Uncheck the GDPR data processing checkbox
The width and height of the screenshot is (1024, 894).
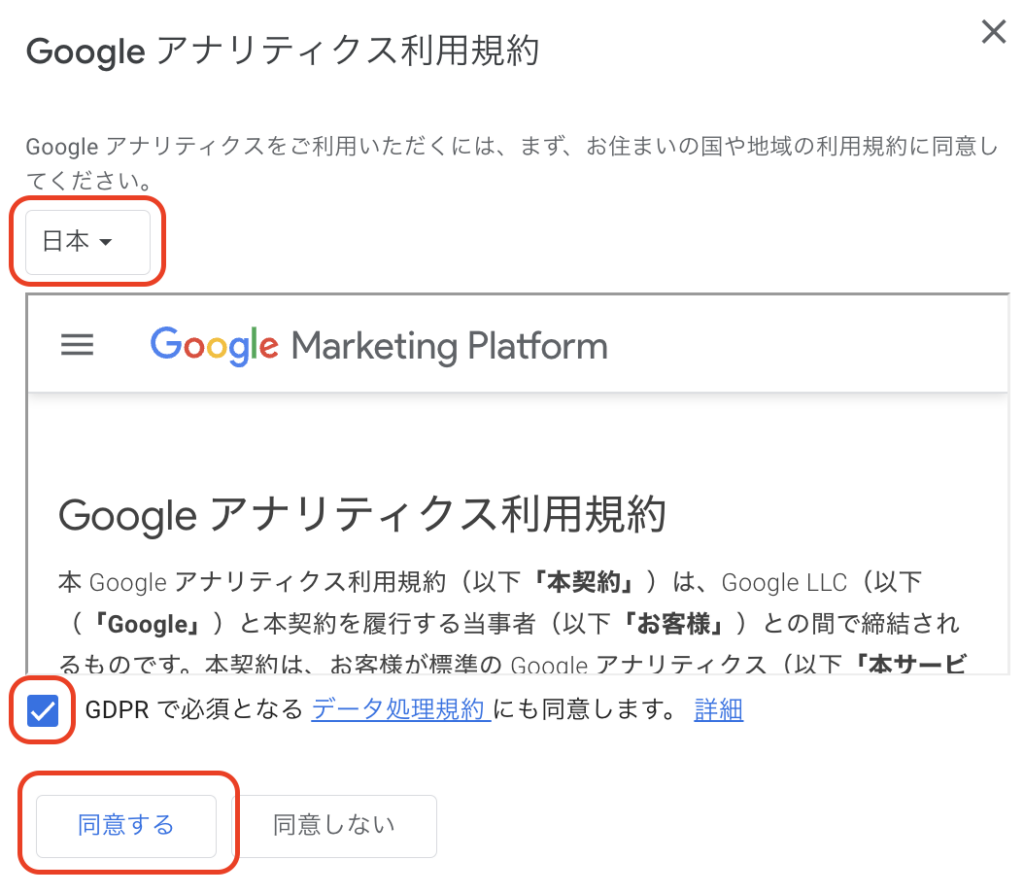[43, 710]
